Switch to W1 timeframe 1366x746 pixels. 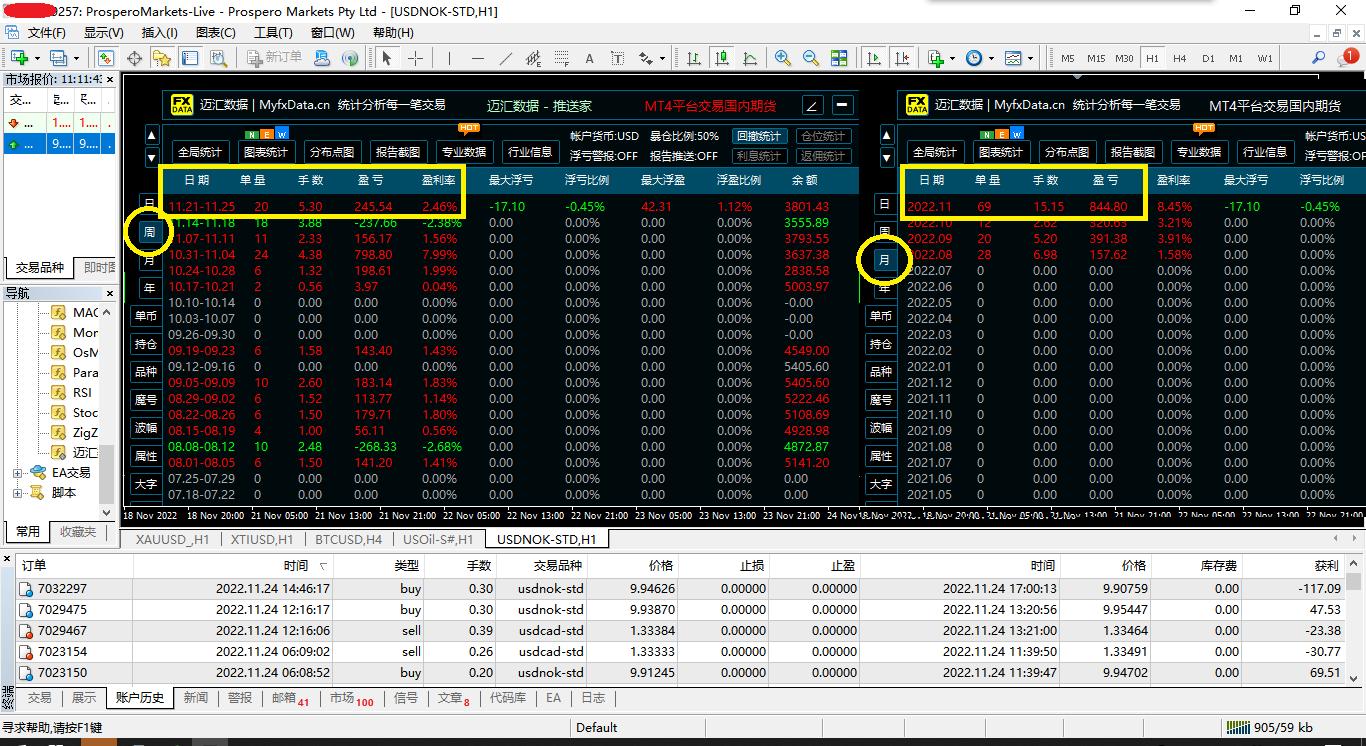tap(1265, 58)
